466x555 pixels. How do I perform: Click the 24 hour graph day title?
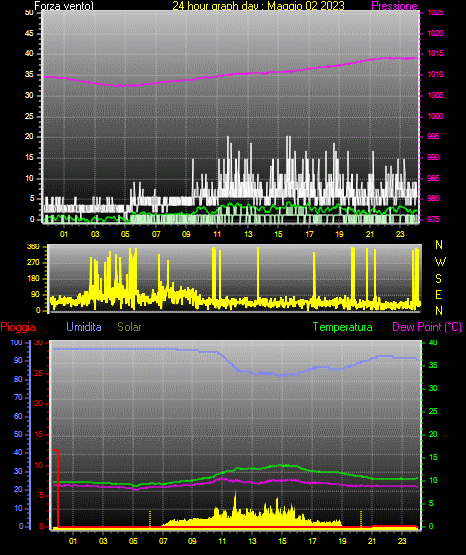[x=258, y=6]
